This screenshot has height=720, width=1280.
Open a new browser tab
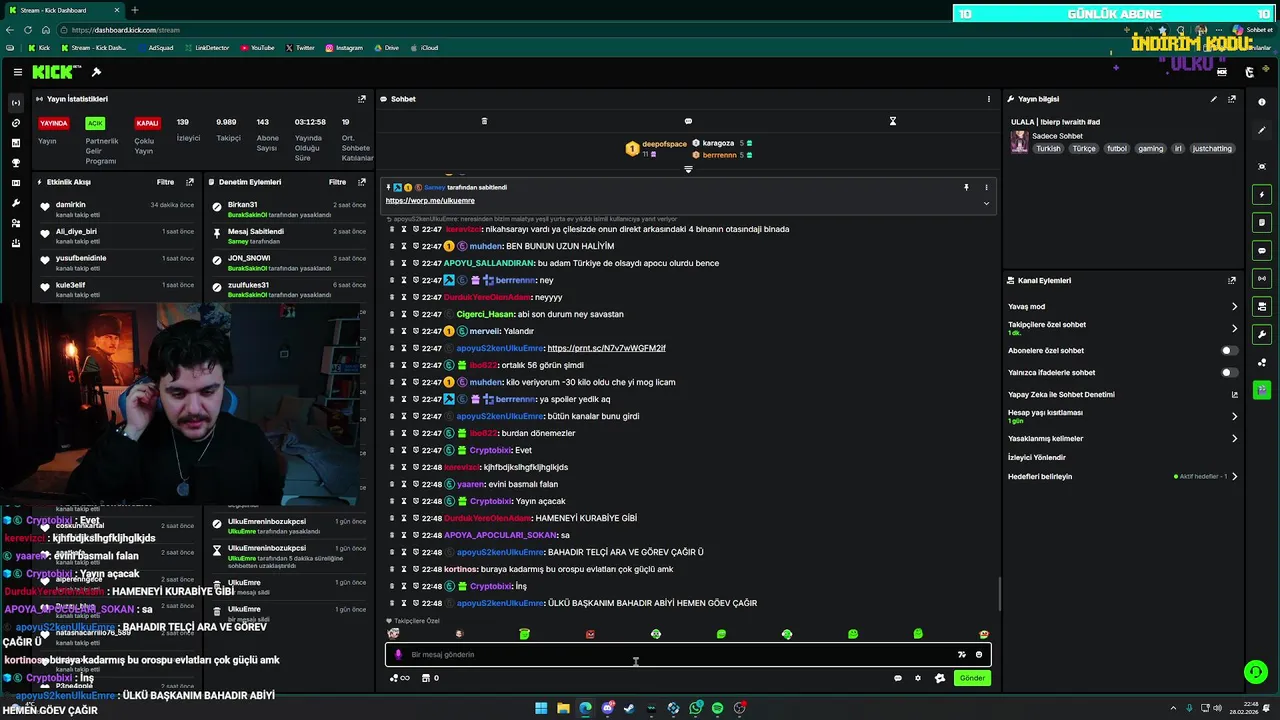(134, 10)
